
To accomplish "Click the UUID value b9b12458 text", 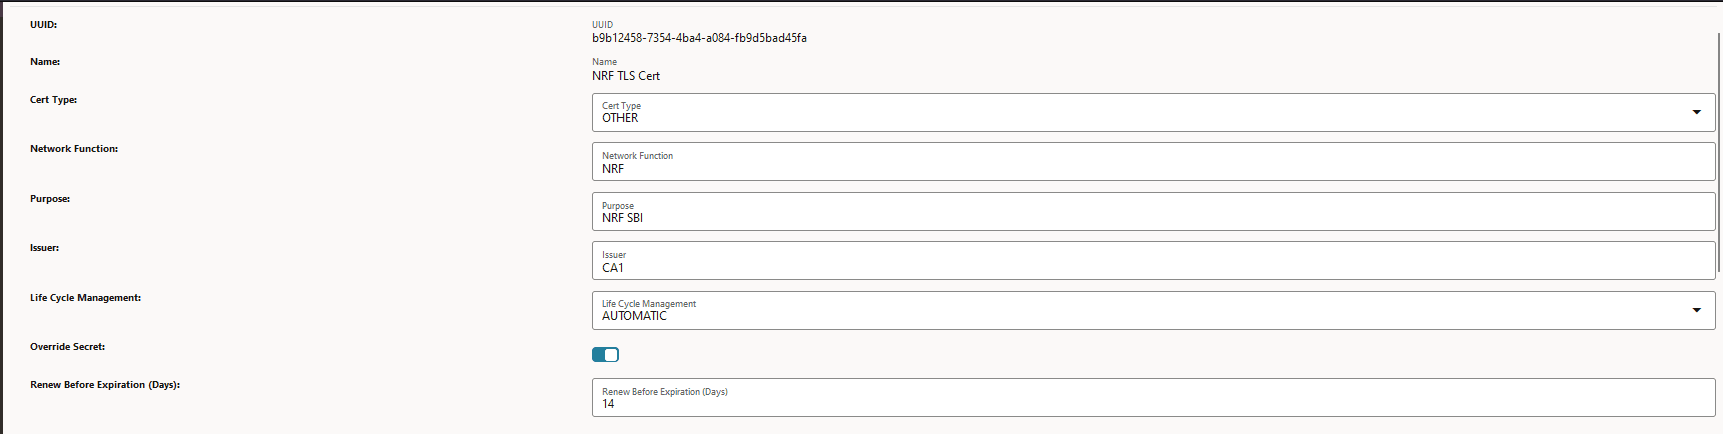I will 699,38.
